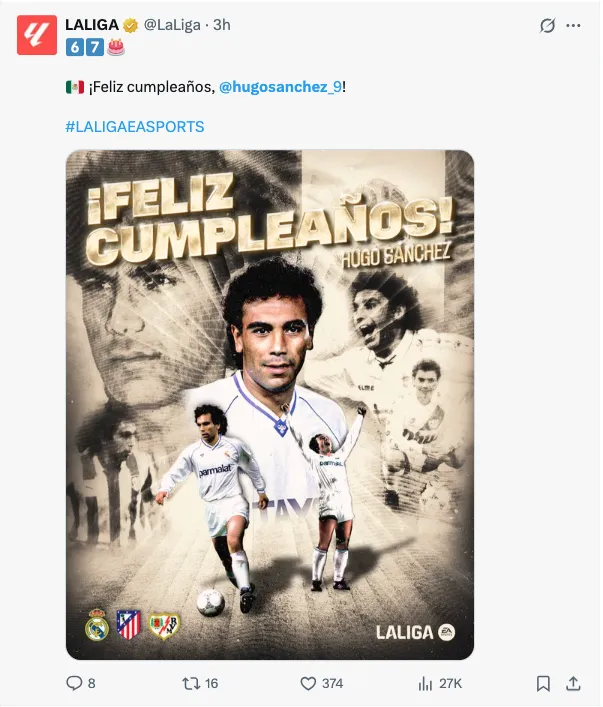Click the gold verified badge
Screen dimensions: 603x707
point(131,25)
